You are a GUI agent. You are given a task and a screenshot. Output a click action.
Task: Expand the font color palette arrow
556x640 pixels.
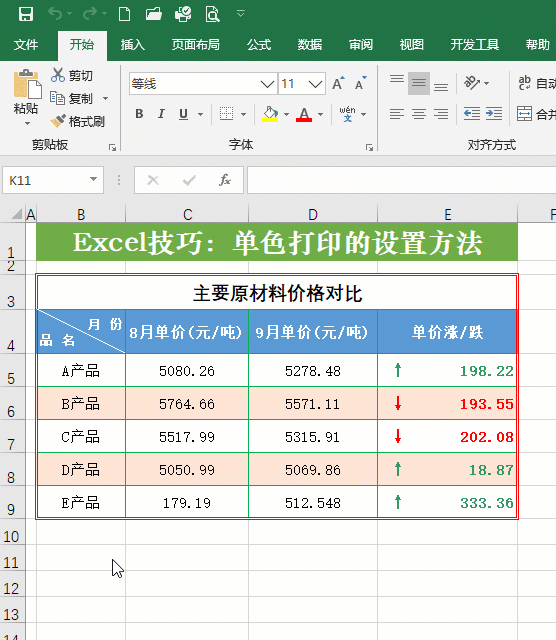click(320, 114)
